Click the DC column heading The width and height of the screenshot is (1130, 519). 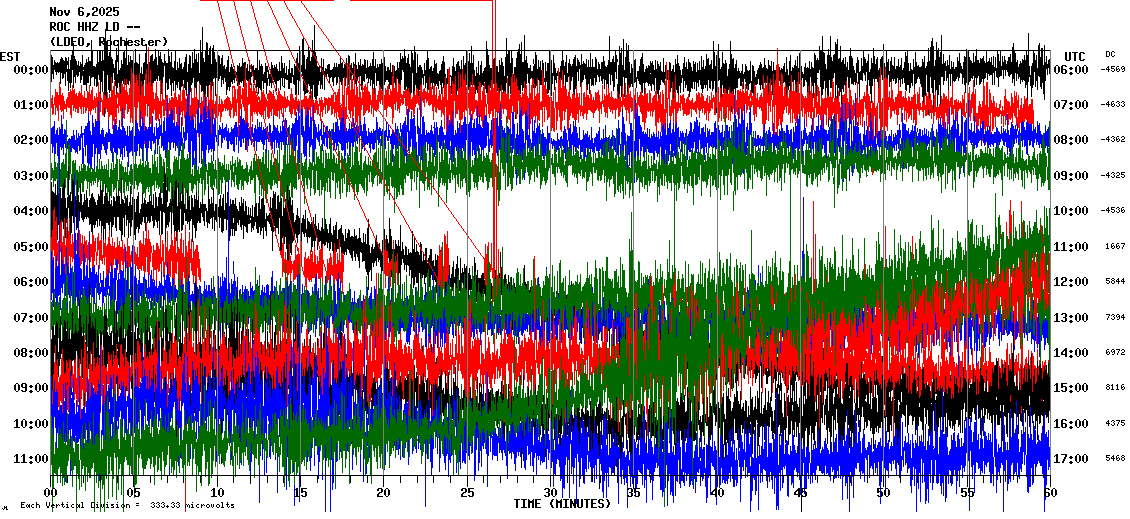[x=1110, y=54]
